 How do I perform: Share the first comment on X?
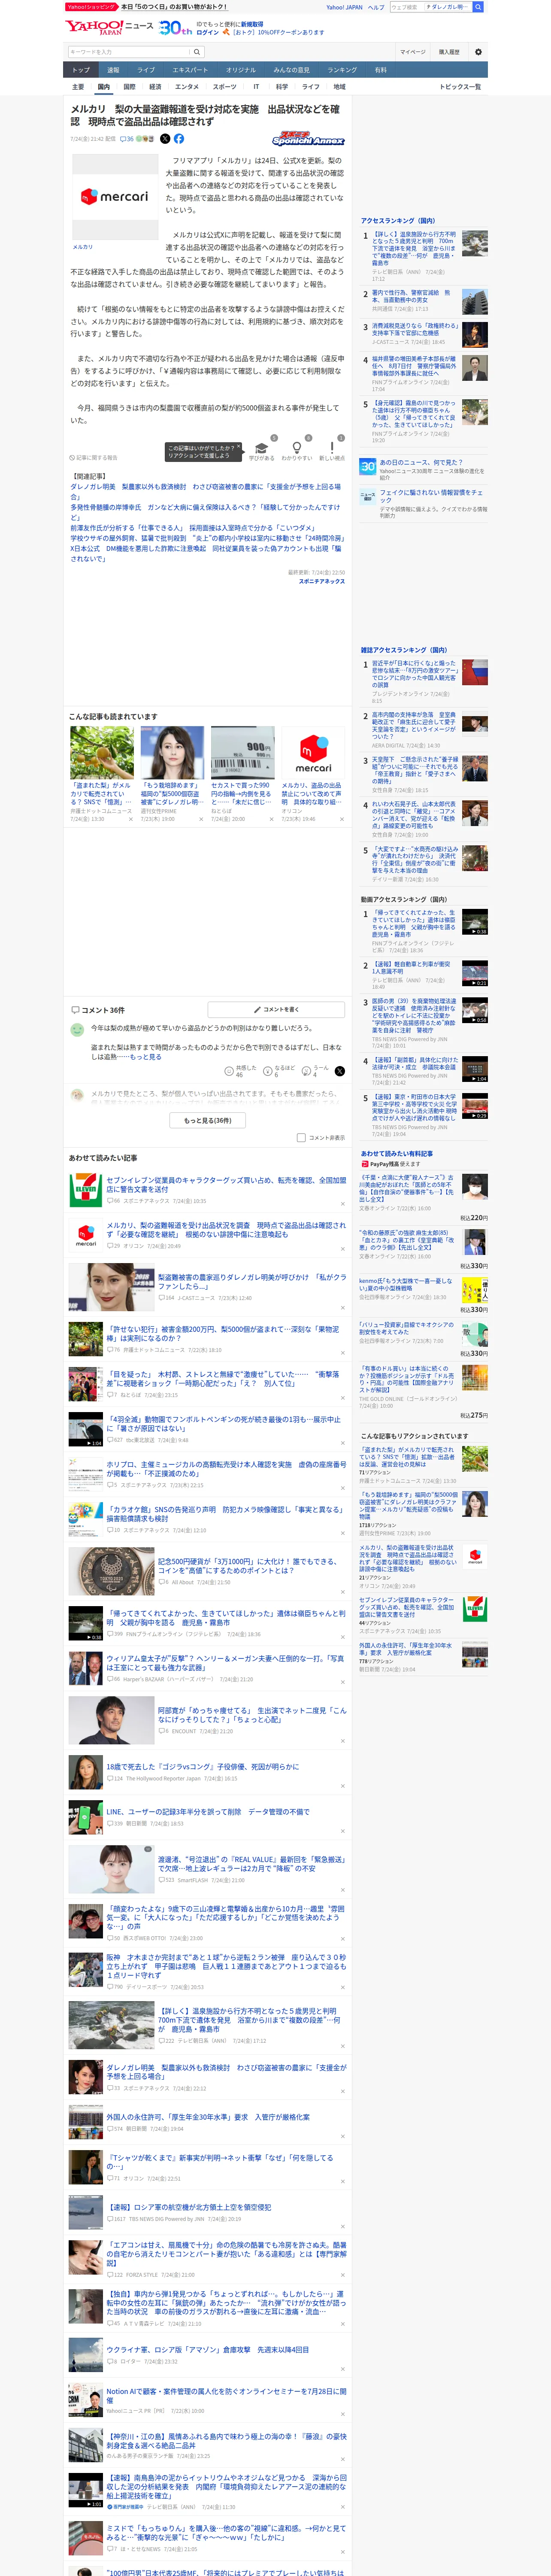340,1071
